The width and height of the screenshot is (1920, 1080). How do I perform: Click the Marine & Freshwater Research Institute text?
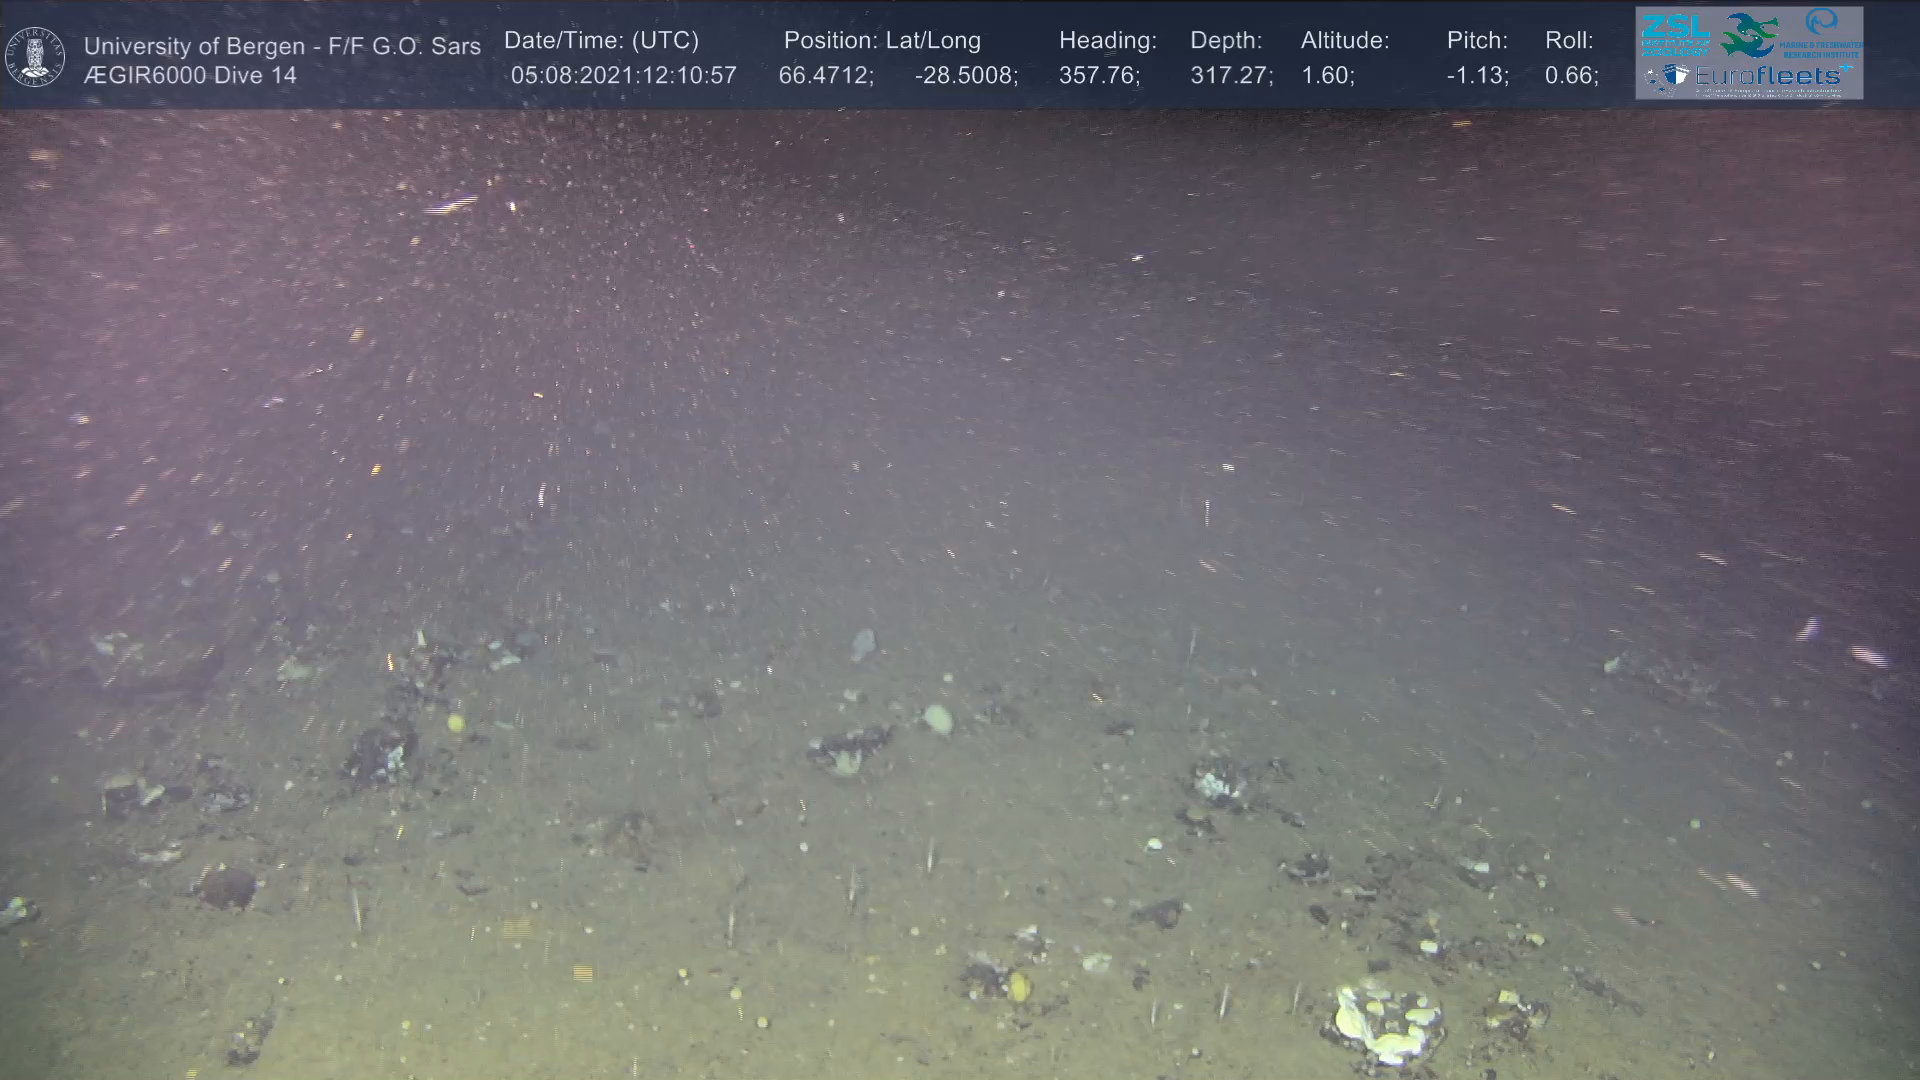click(x=1821, y=50)
